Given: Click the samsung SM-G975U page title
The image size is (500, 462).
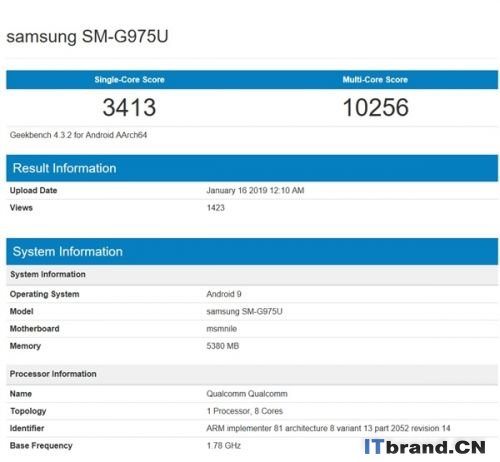Looking at the screenshot, I should (x=87, y=36).
